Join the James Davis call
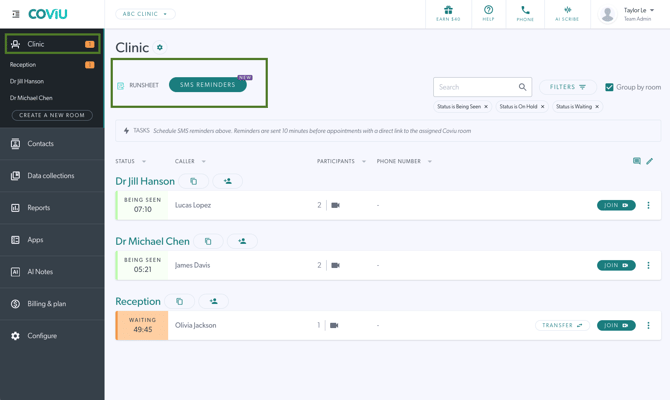 click(616, 265)
